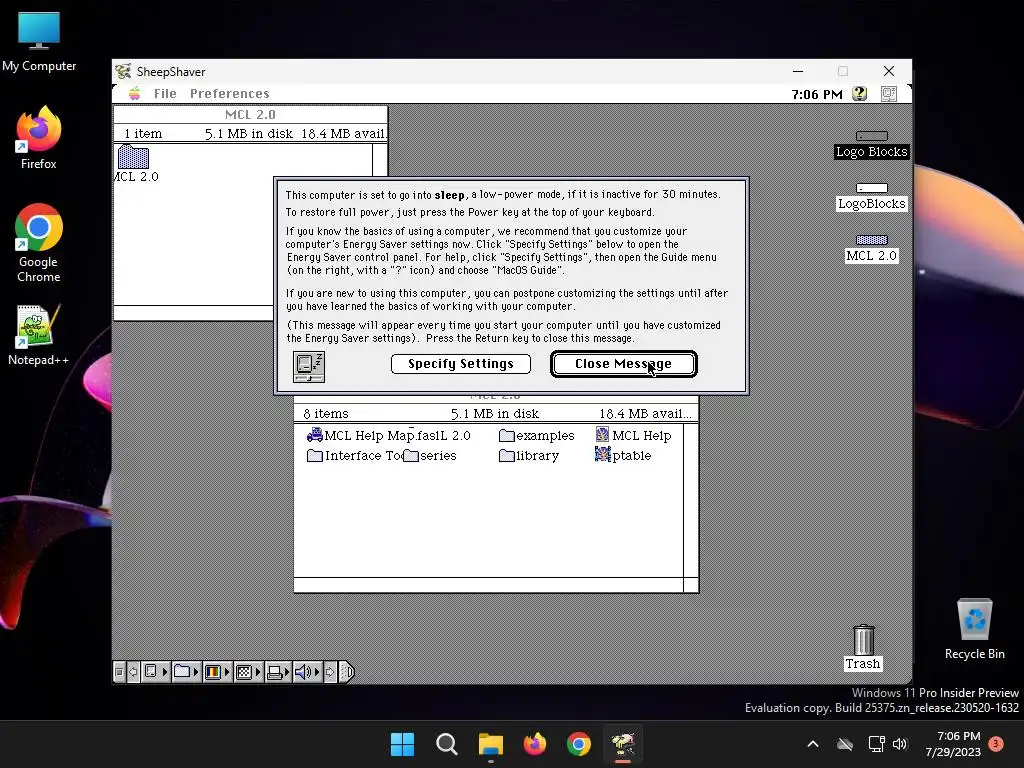The width and height of the screenshot is (1024, 768).
Task: Collapse the Control Strip using its end tab
Action: (347, 672)
